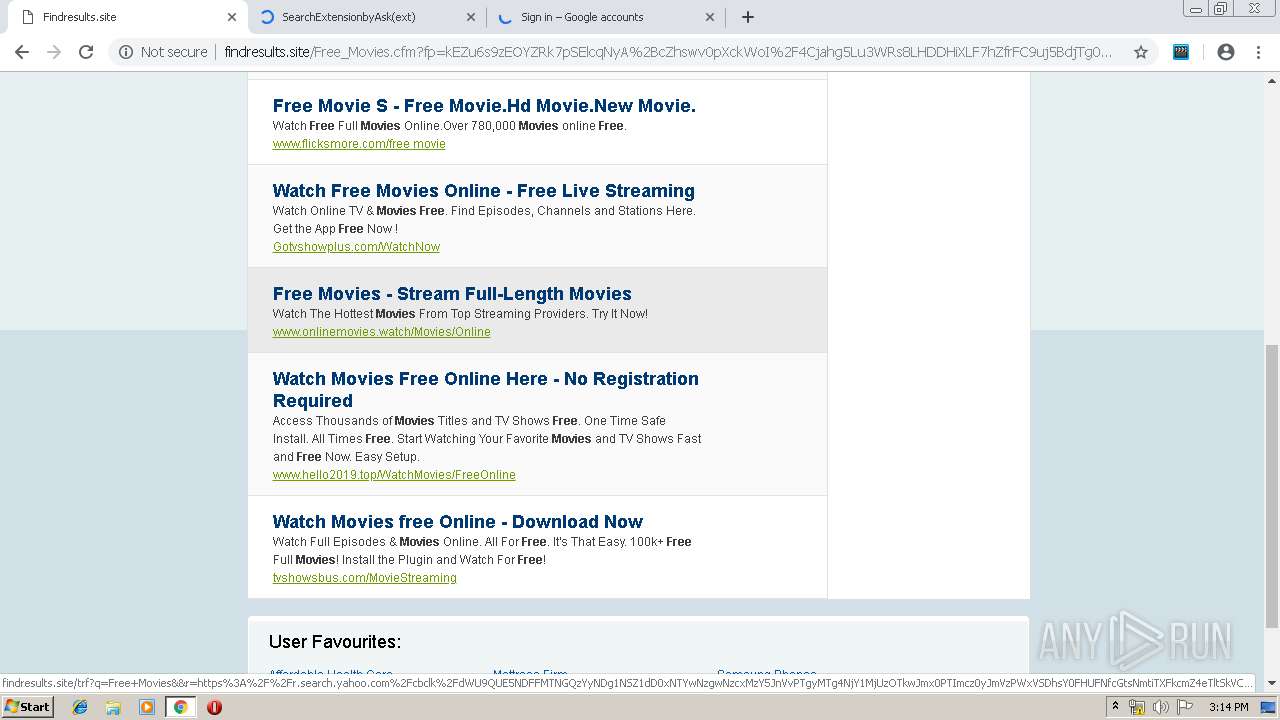Bookmark this page with the star icon

1141,52
